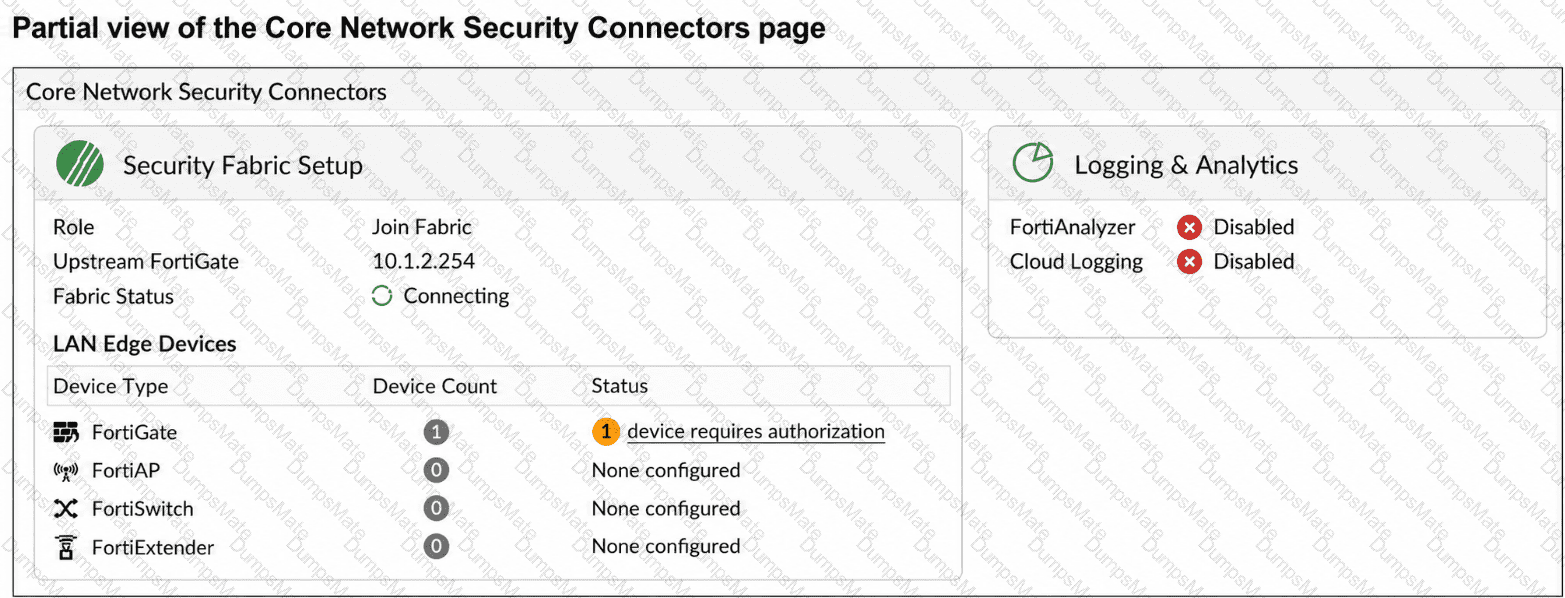1565x598 pixels.
Task: Click the Upstream FortiGate address 10.1.2.254
Action: [x=424, y=261]
